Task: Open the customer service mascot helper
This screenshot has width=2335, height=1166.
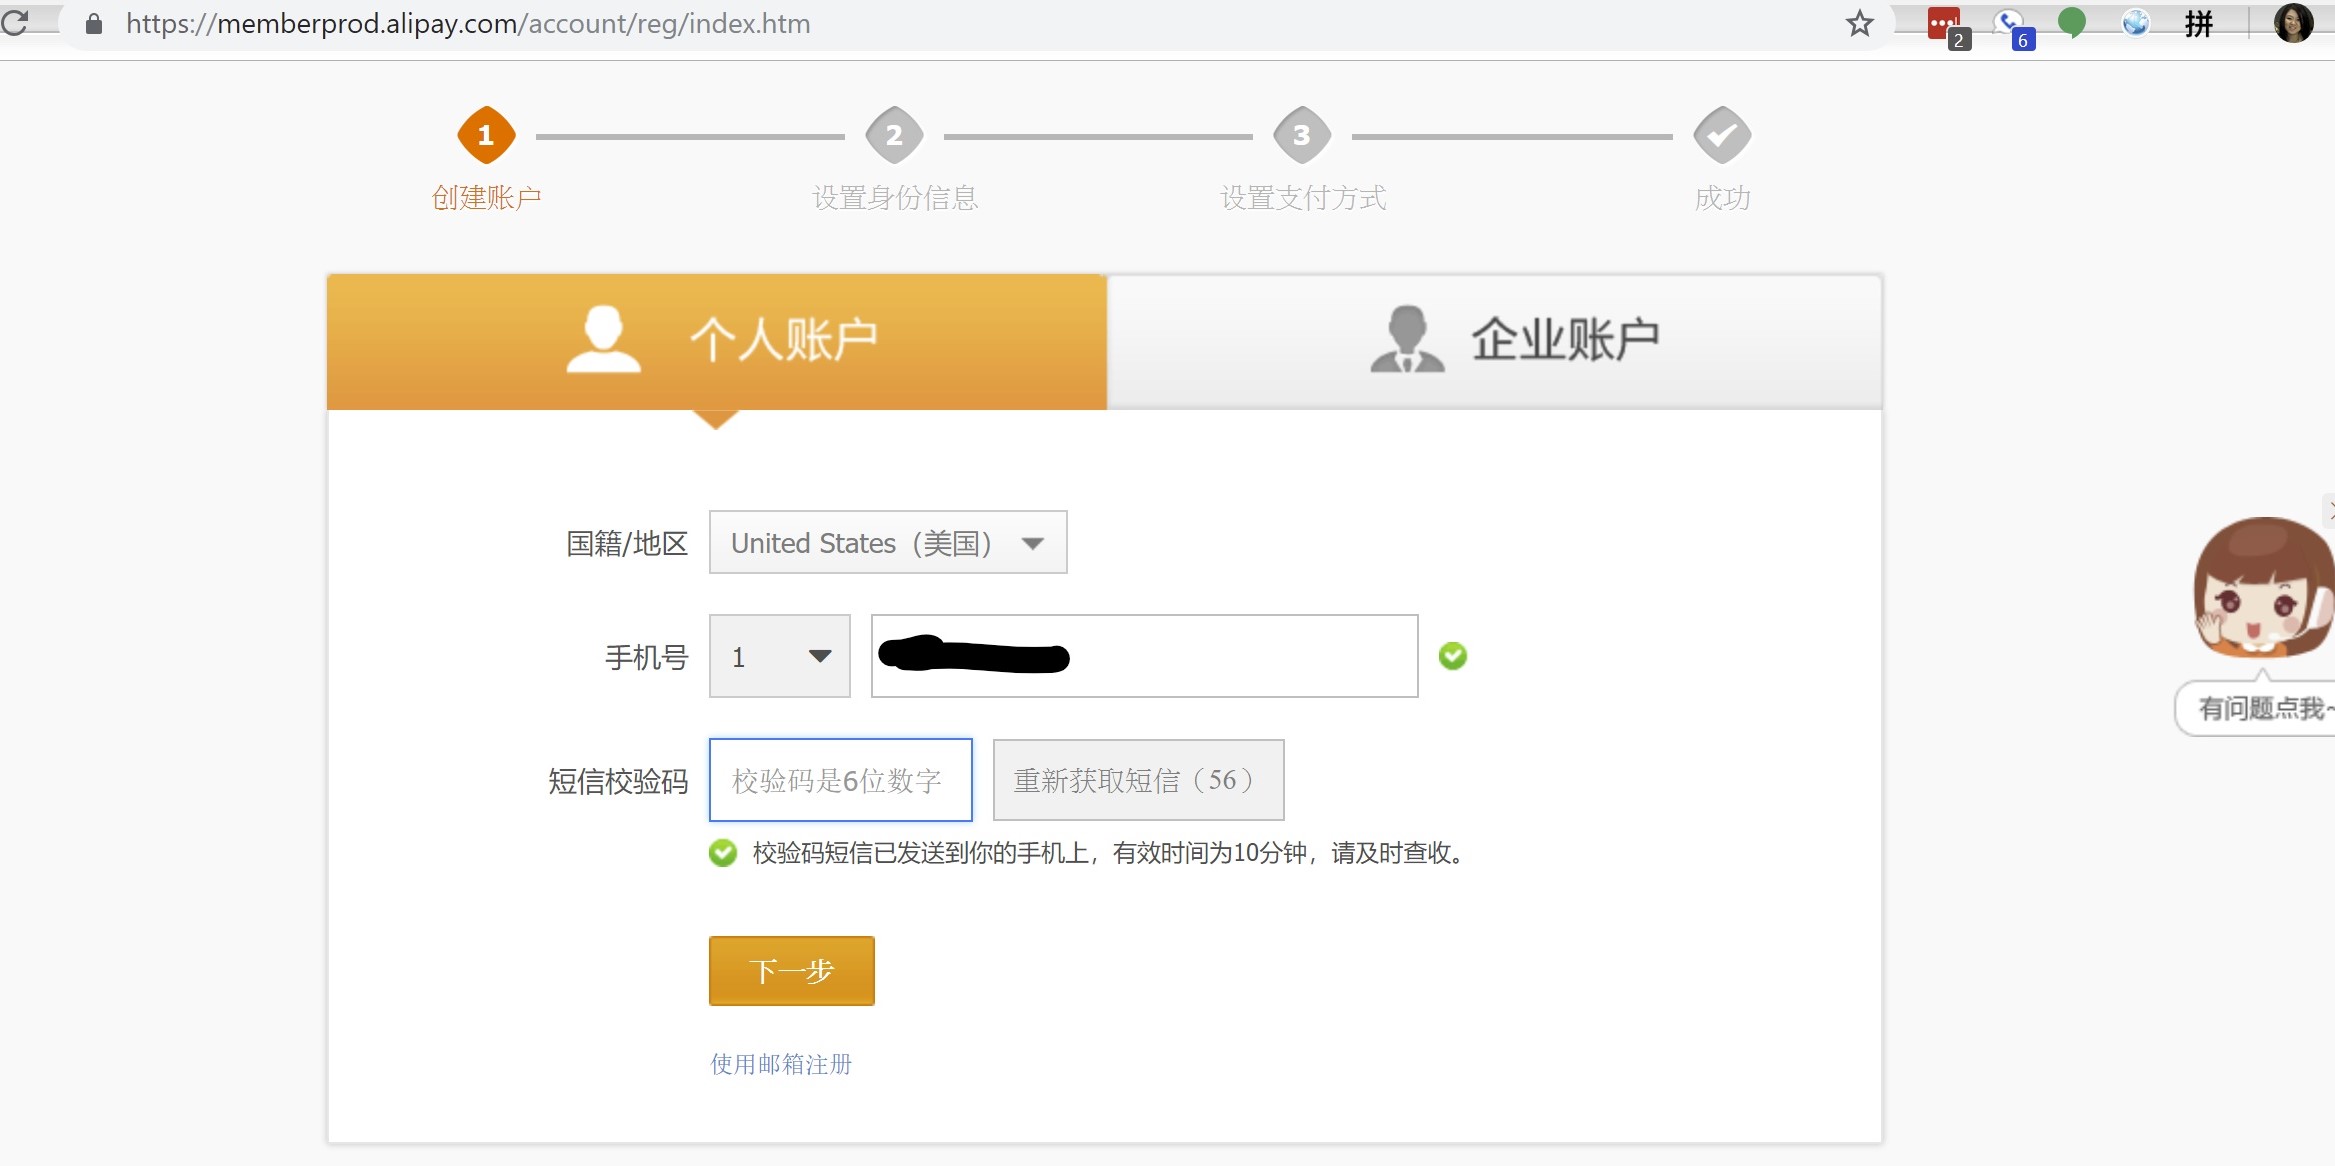Action: 2264,587
